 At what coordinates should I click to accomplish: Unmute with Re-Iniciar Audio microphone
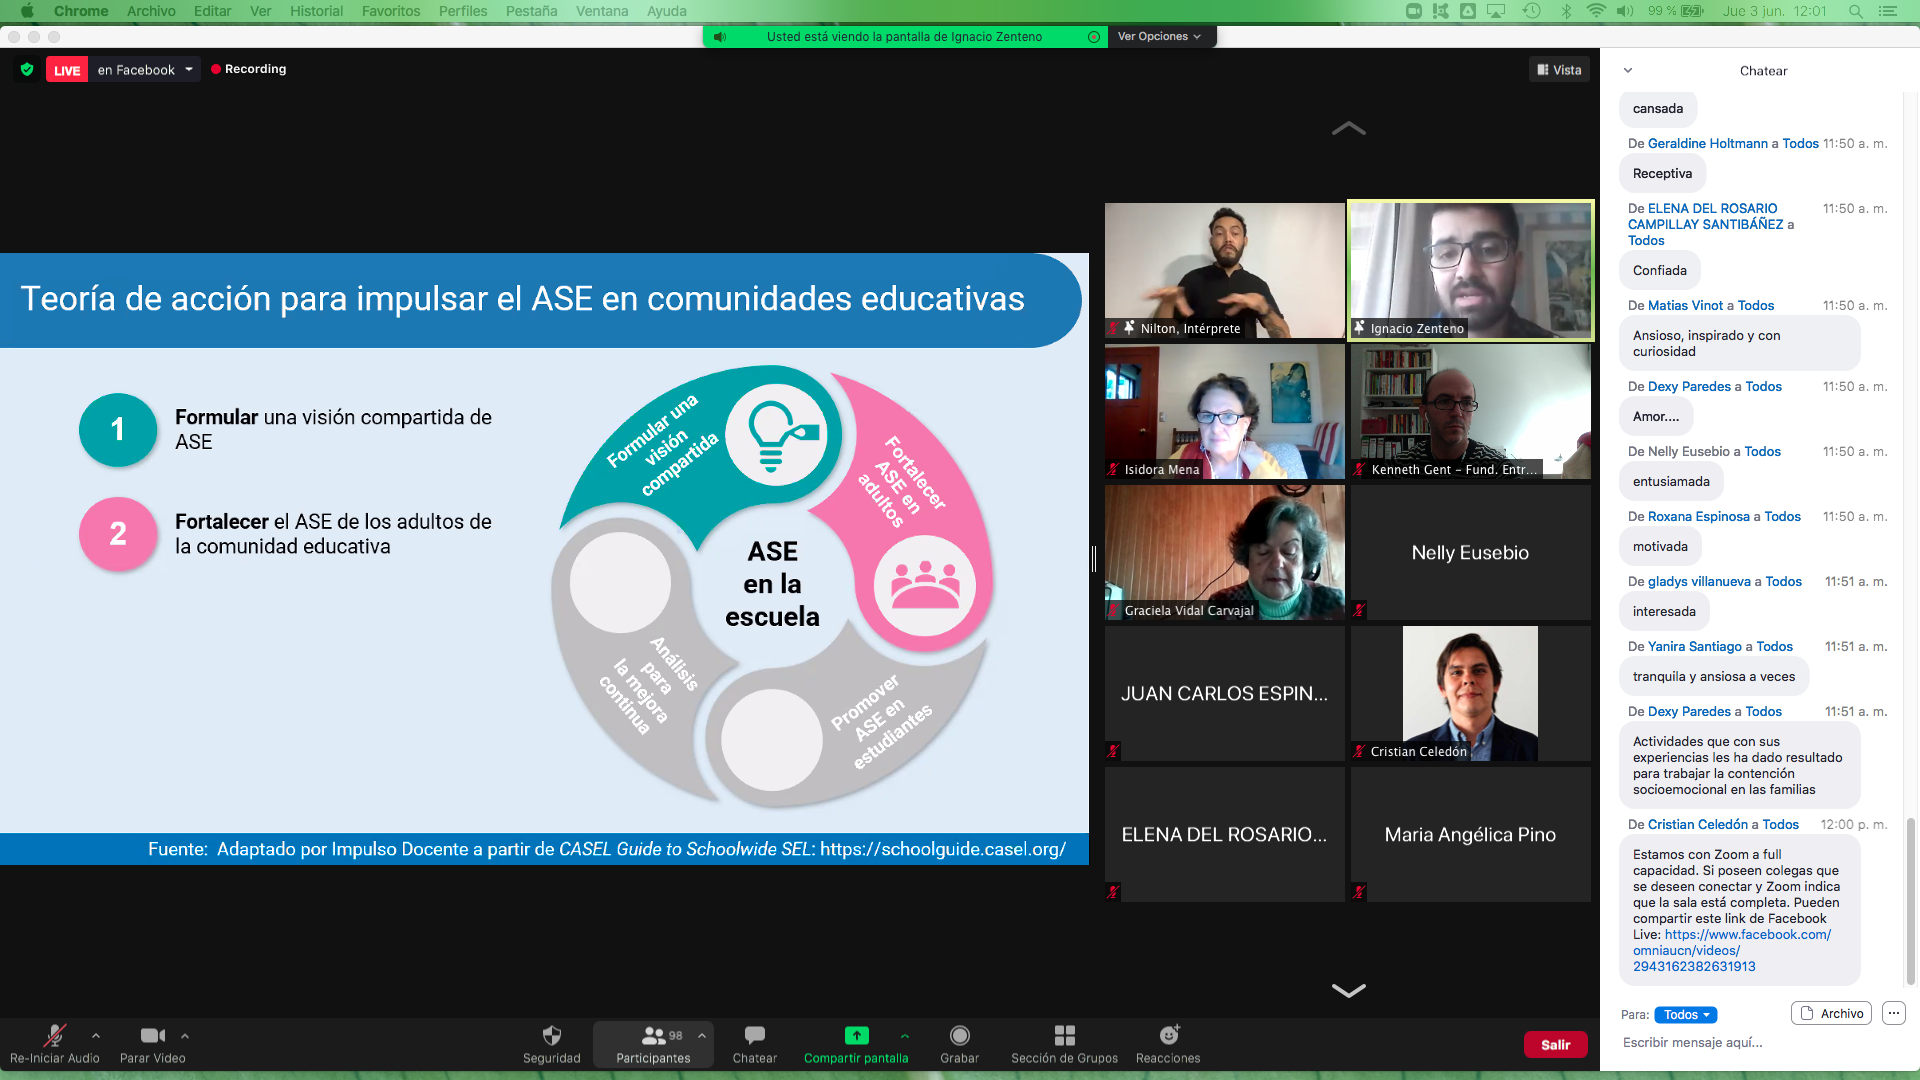(x=55, y=1036)
